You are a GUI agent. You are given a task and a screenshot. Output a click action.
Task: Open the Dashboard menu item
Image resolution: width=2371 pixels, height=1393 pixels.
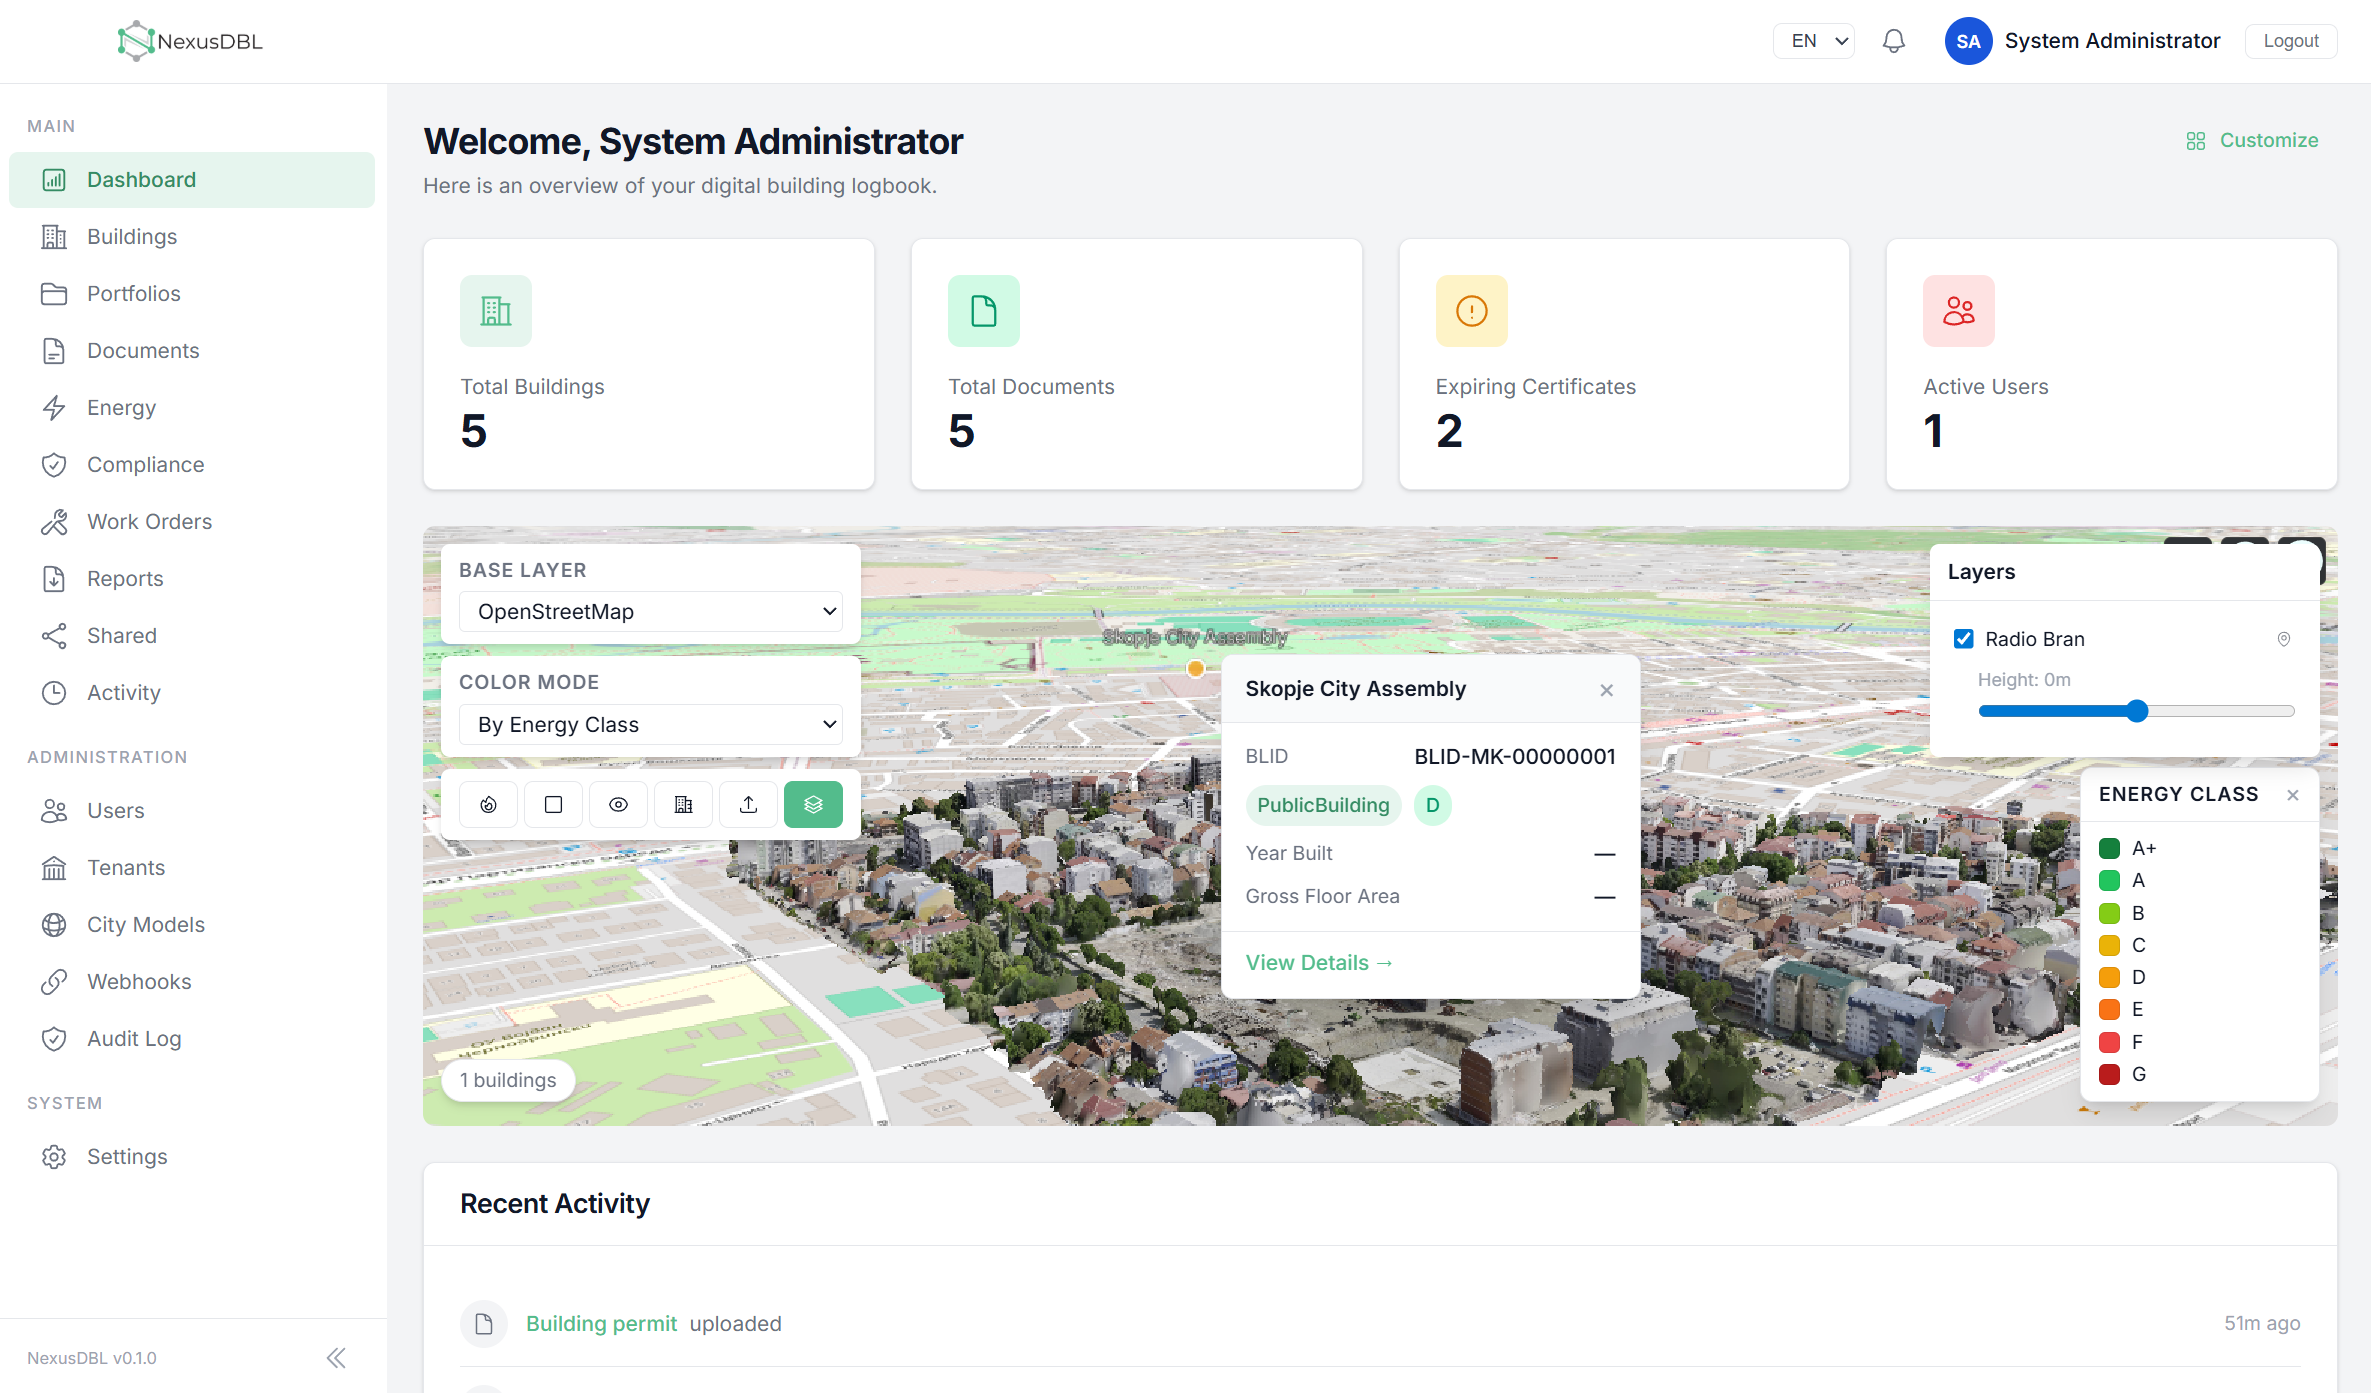192,180
